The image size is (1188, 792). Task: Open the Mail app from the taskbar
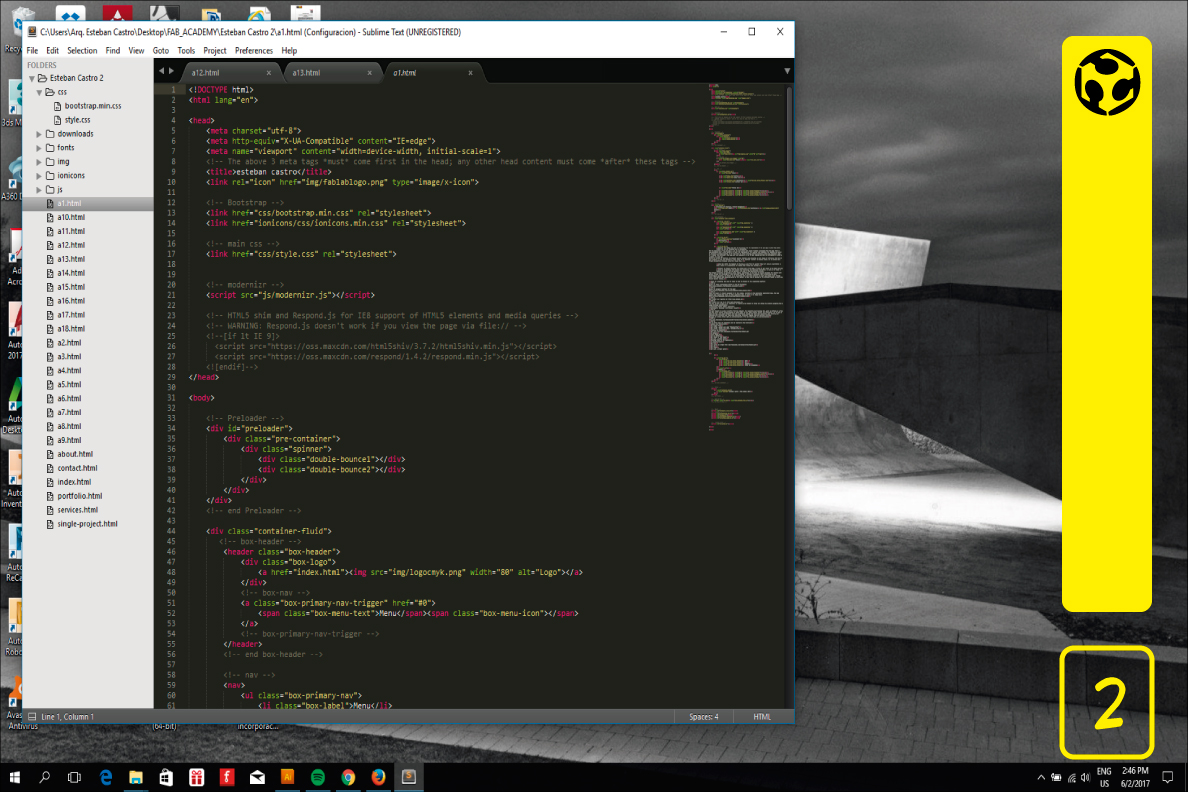point(257,777)
